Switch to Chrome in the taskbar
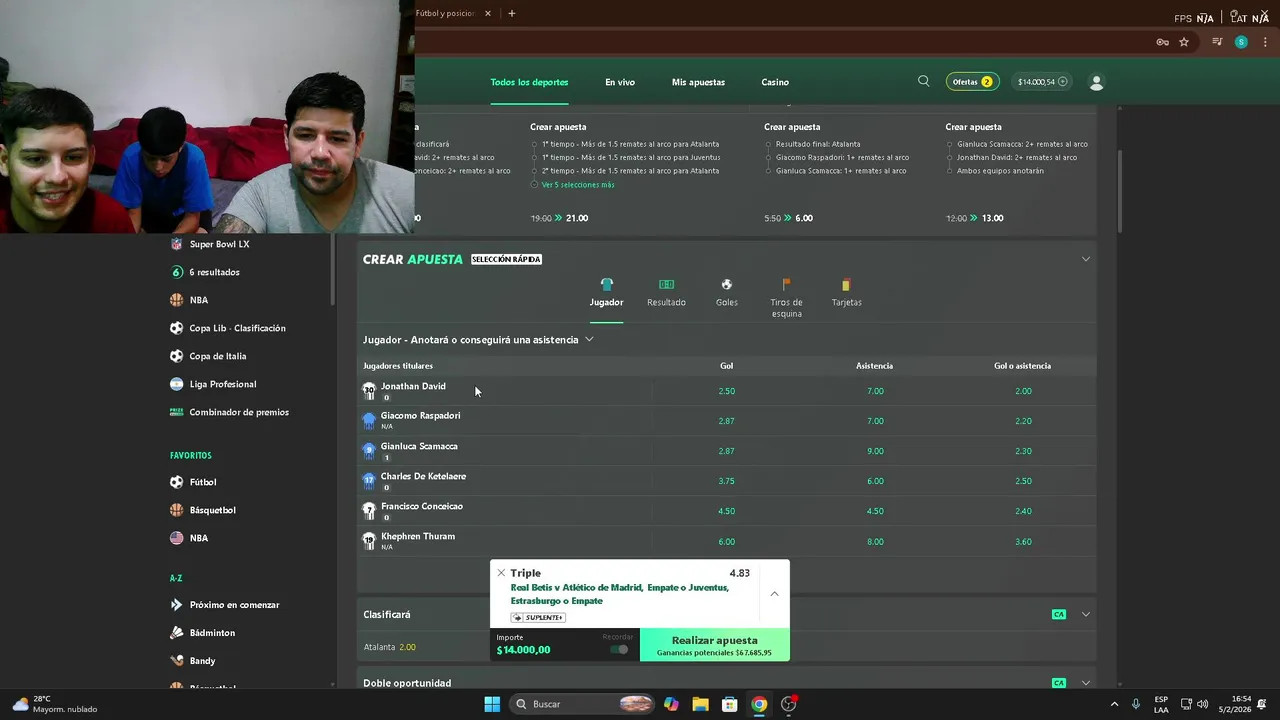Image resolution: width=1280 pixels, height=720 pixels. coord(759,704)
